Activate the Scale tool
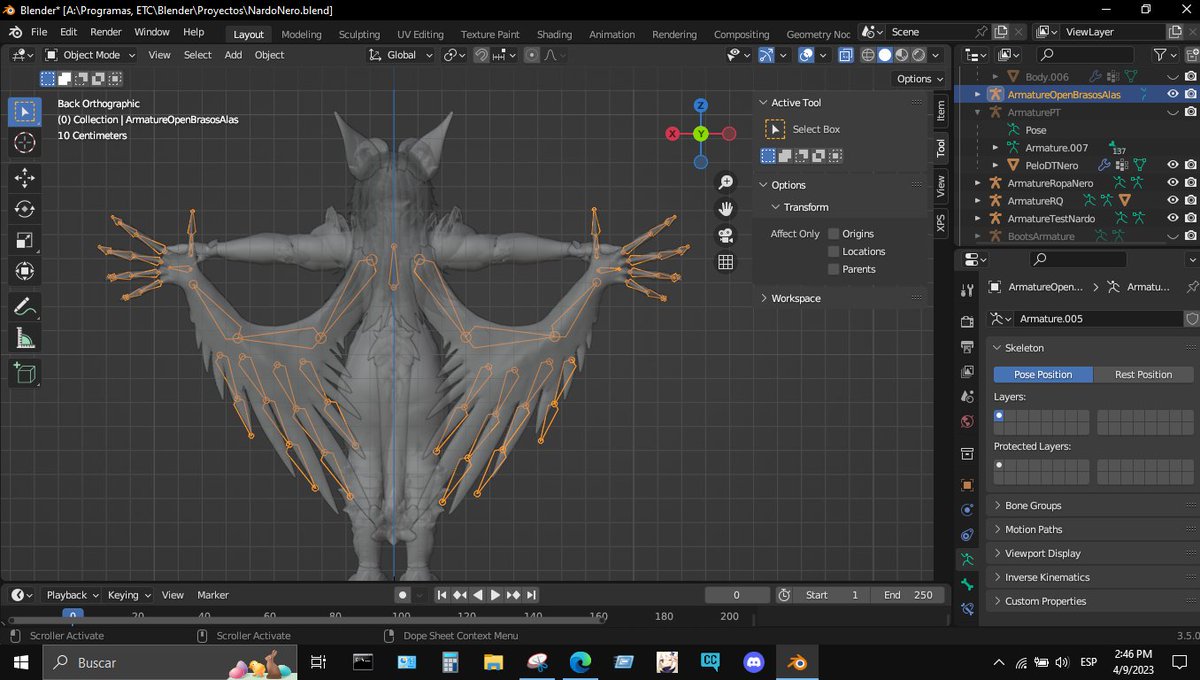 (x=25, y=240)
